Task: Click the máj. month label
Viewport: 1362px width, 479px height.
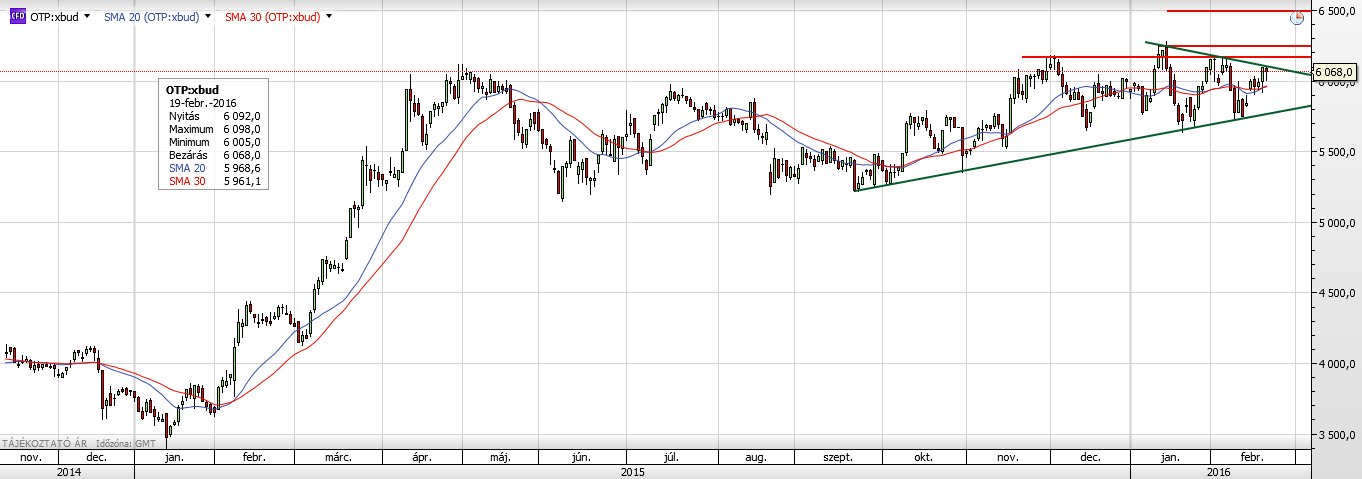Action: [500, 458]
